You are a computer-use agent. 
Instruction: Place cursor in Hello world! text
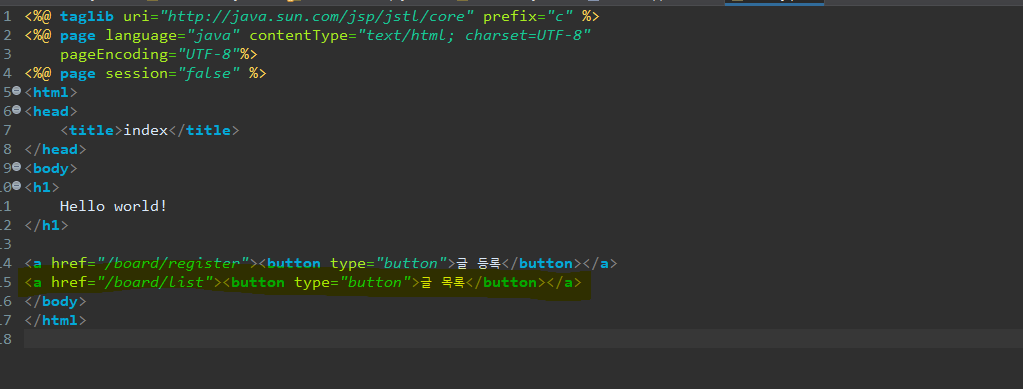click(114, 206)
